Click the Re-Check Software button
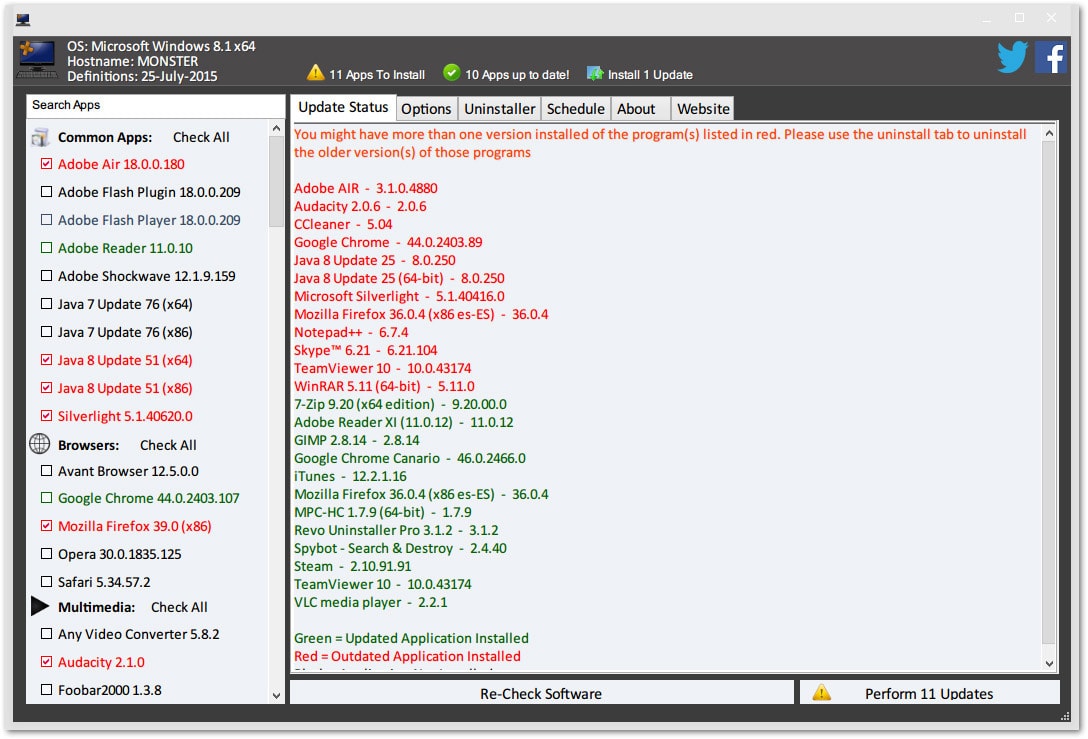 tap(541, 693)
